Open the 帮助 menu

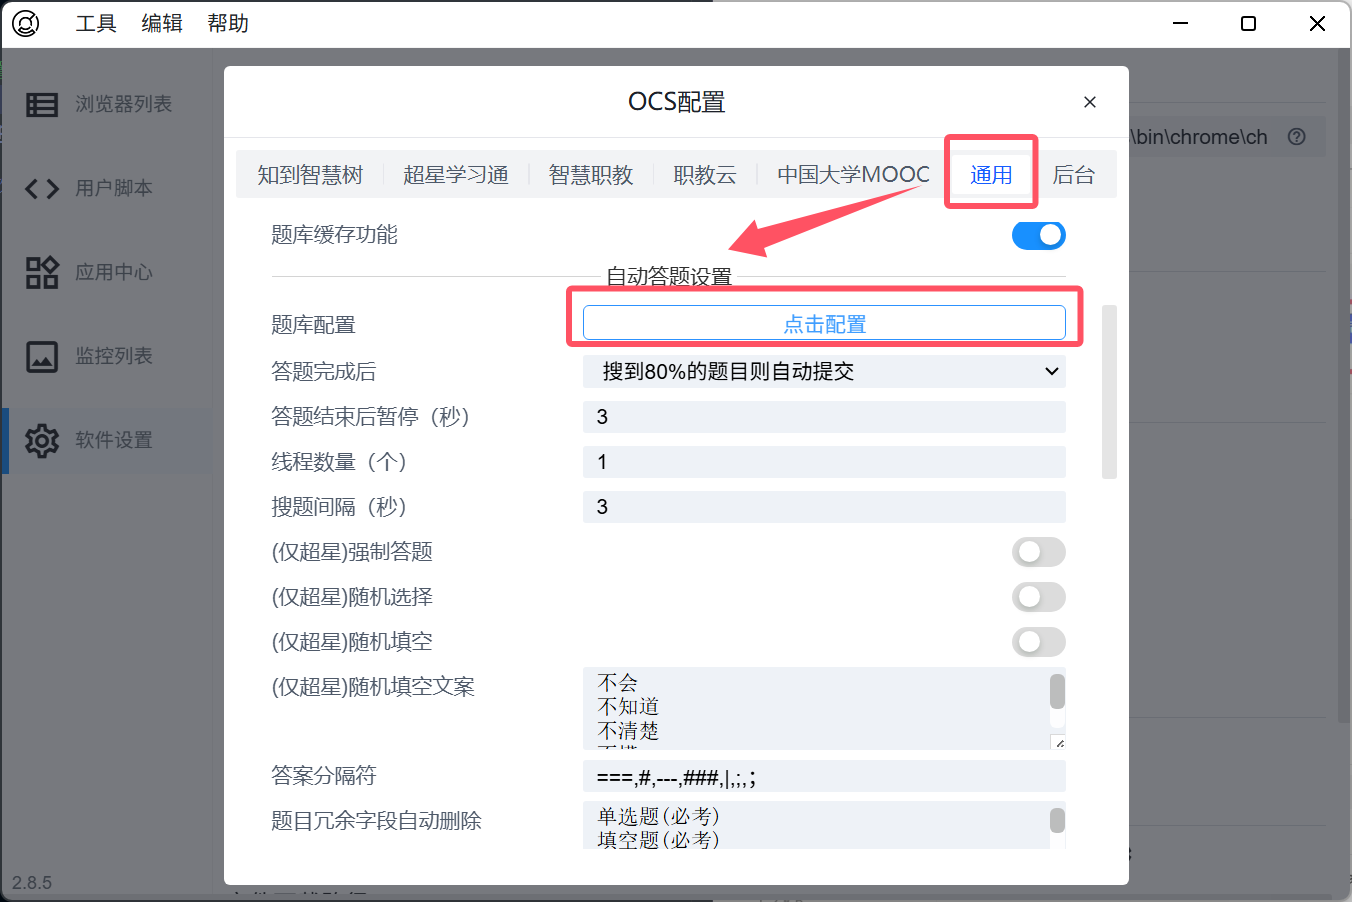[x=228, y=23]
